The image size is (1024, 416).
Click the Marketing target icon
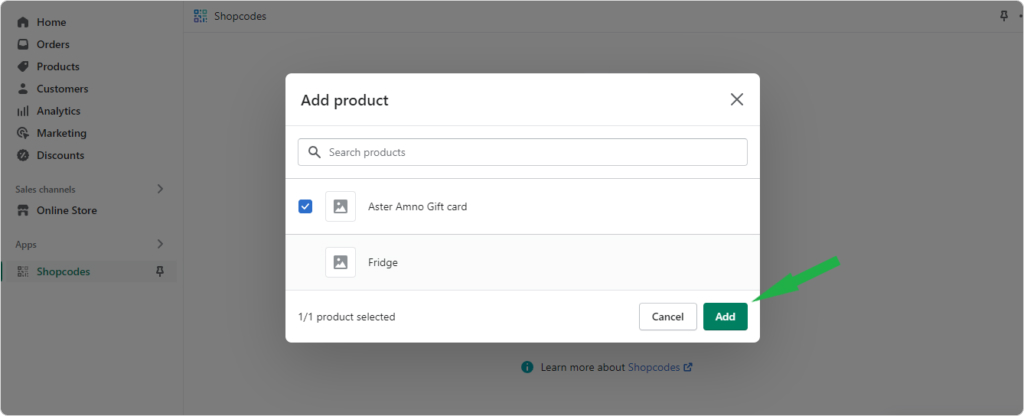[x=23, y=133]
